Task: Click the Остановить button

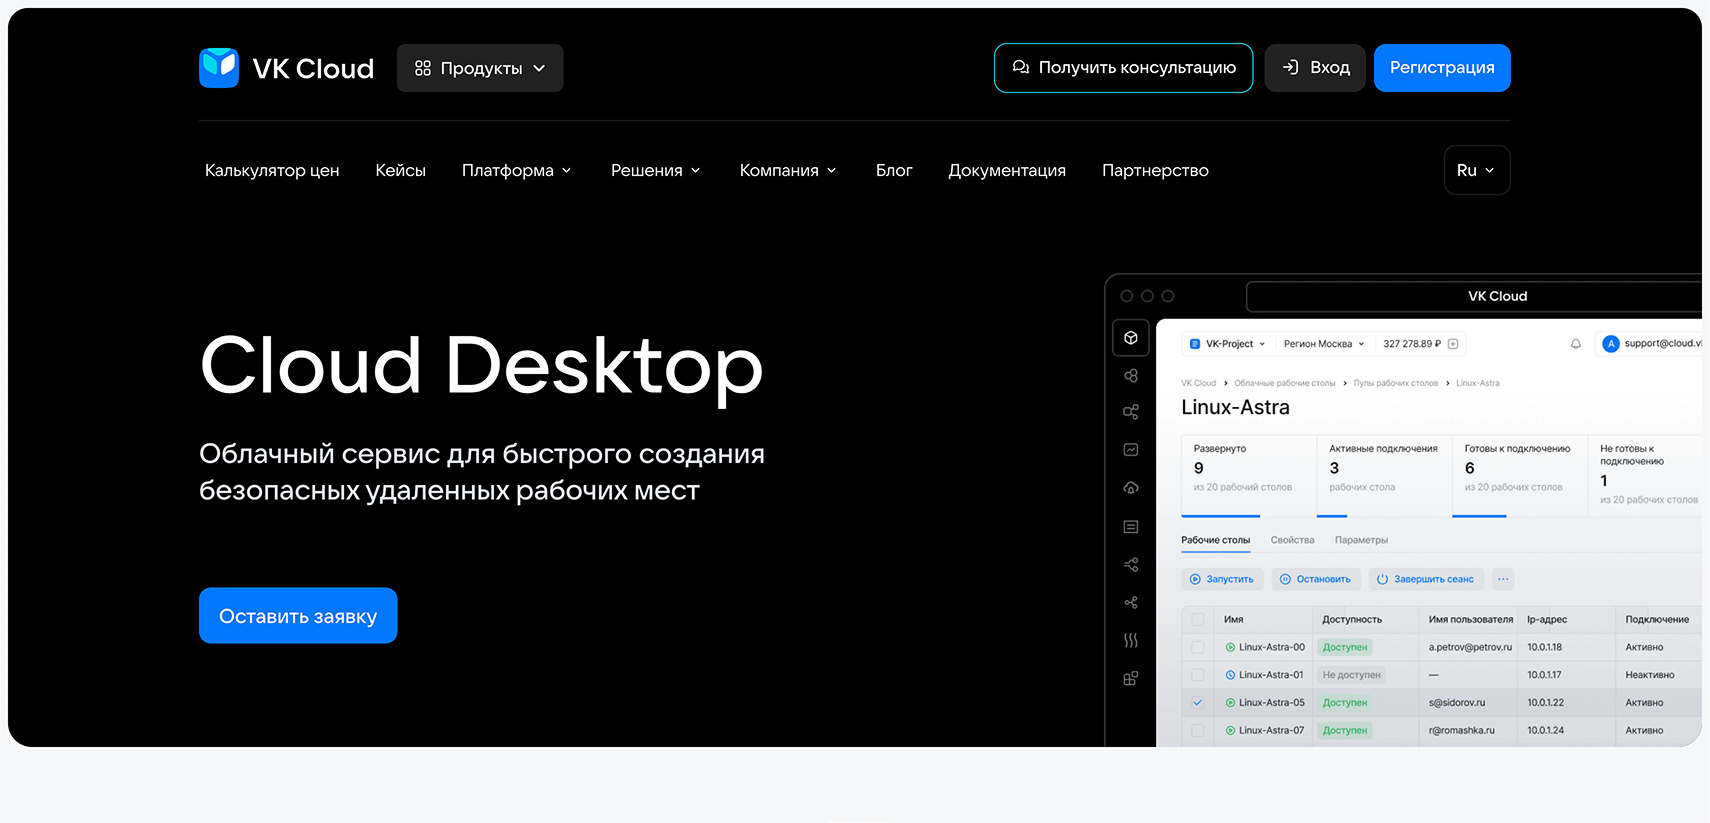Action: 1316,579
